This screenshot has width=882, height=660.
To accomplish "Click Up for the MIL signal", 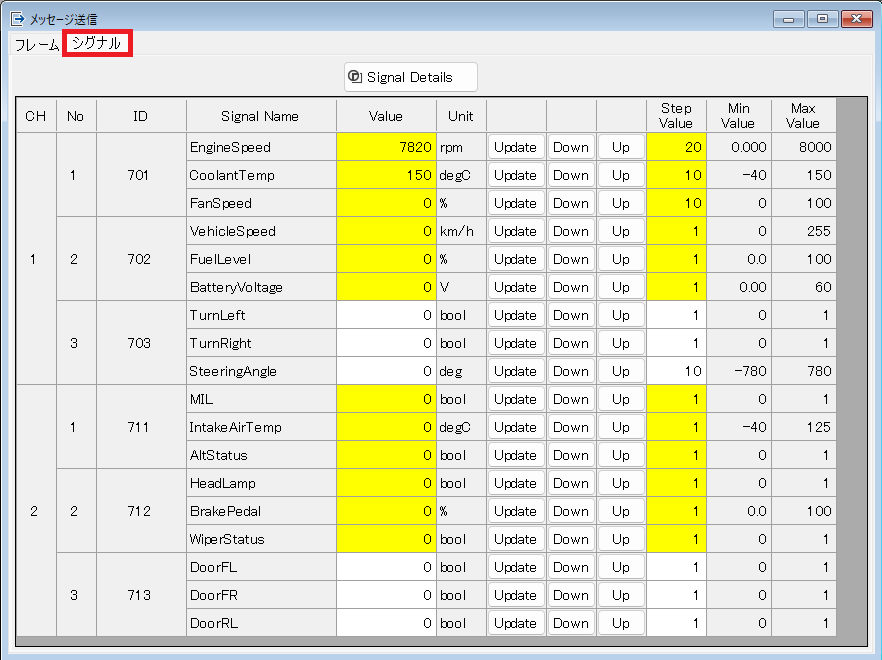I will coord(621,399).
